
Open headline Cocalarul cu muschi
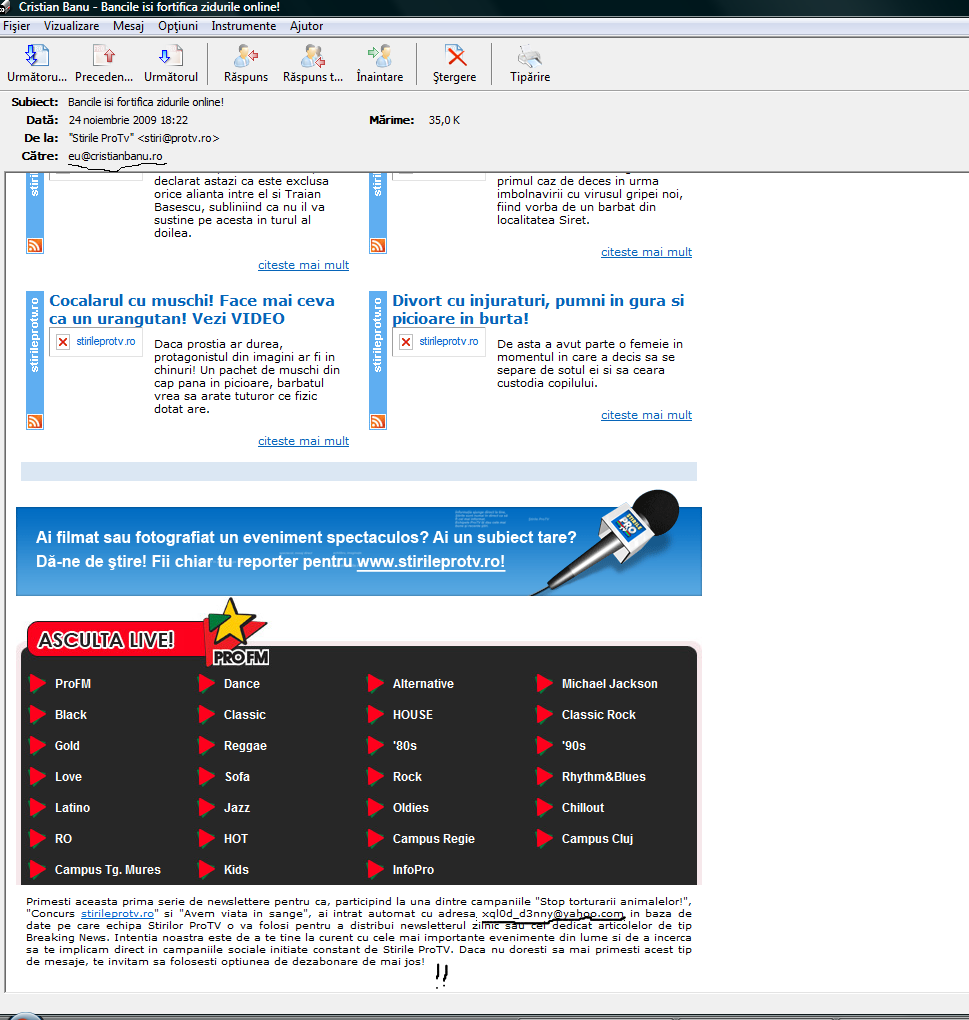(x=192, y=310)
